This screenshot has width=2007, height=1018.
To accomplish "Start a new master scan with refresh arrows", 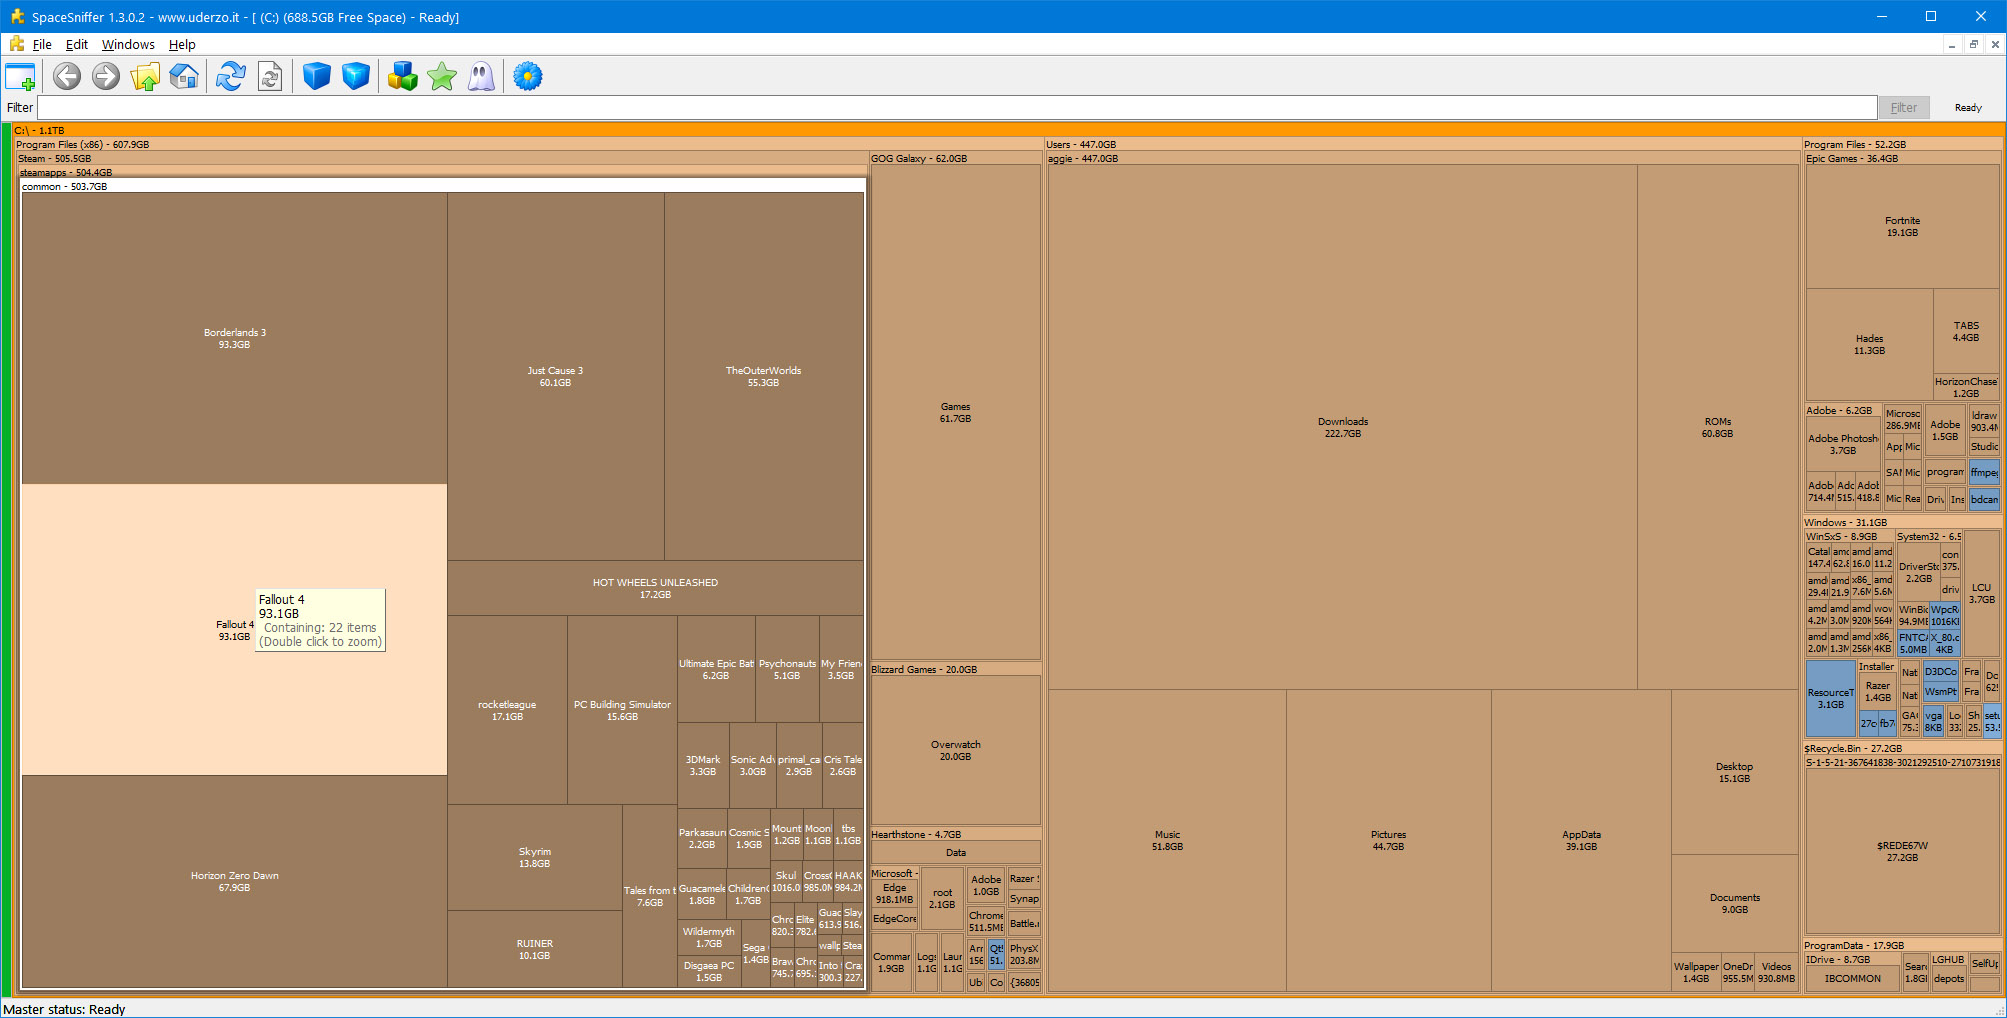I will 231,77.
